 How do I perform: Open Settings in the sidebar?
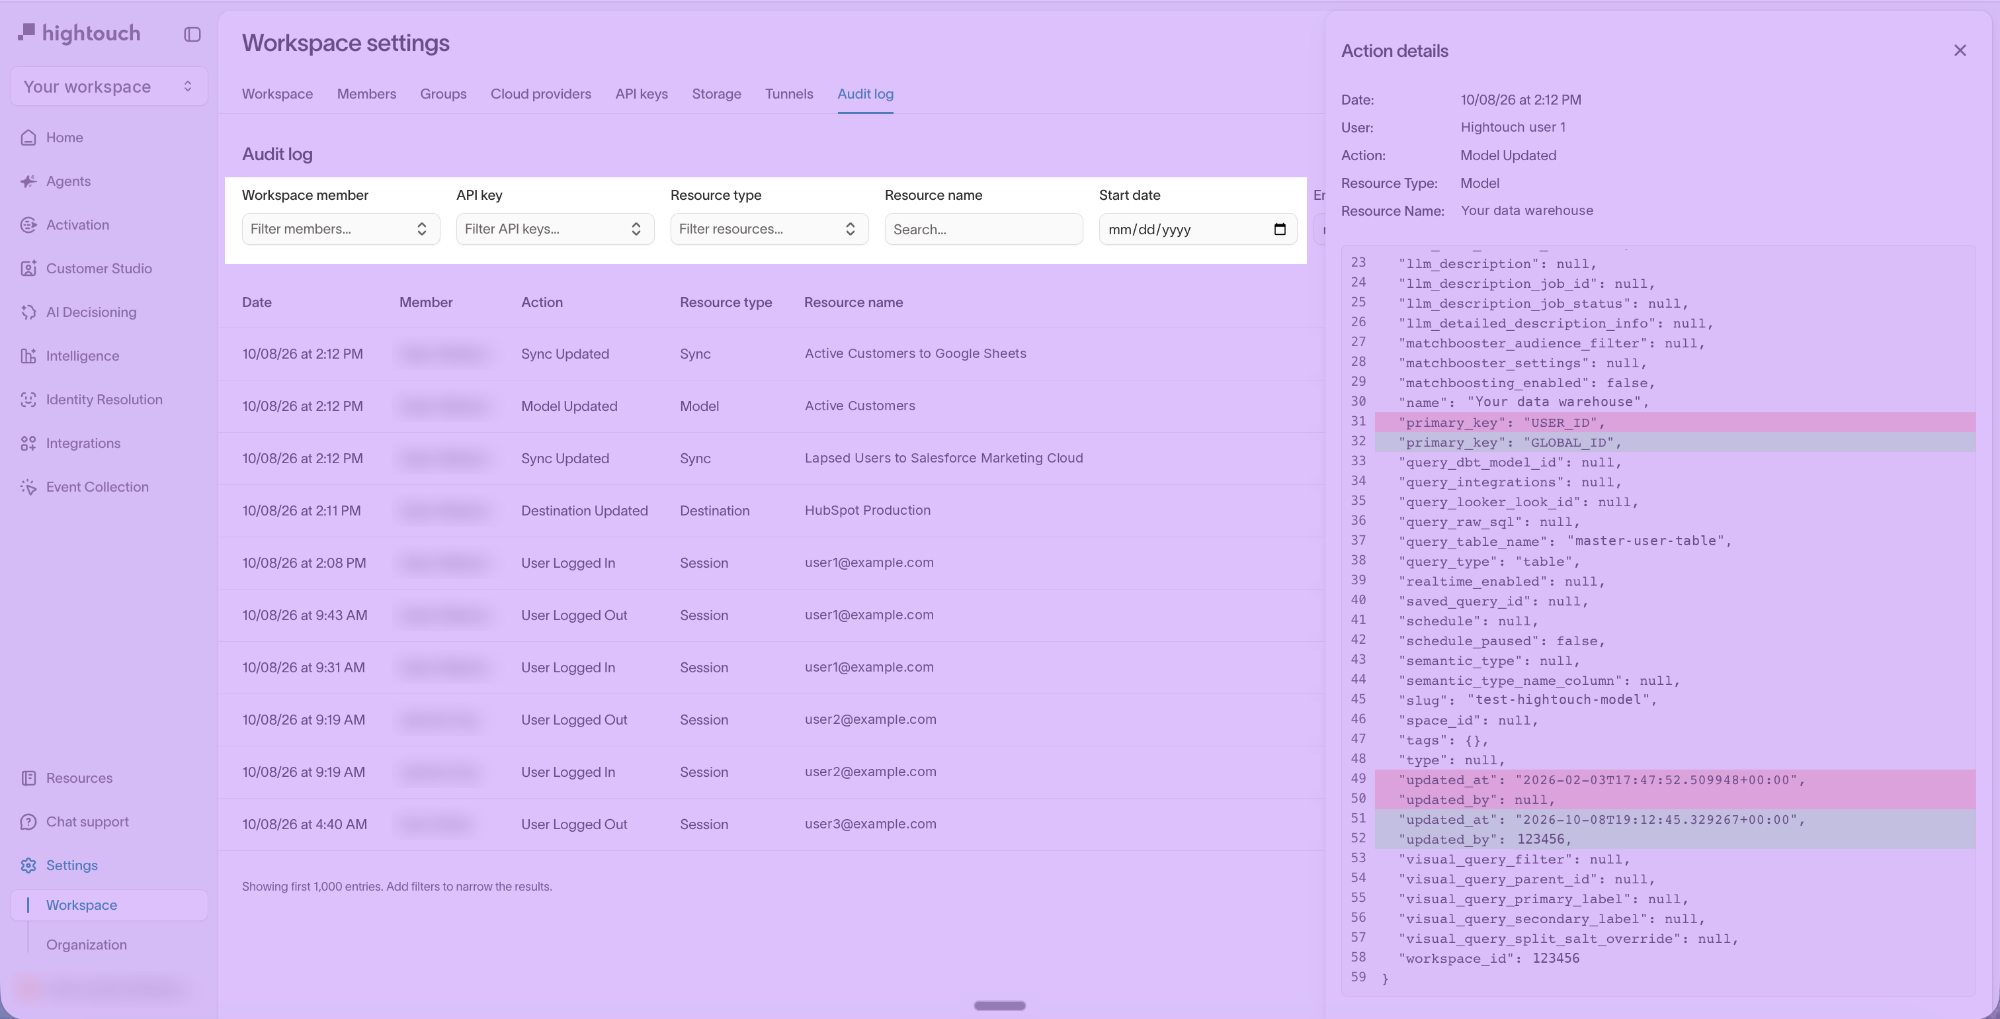click(x=109, y=865)
